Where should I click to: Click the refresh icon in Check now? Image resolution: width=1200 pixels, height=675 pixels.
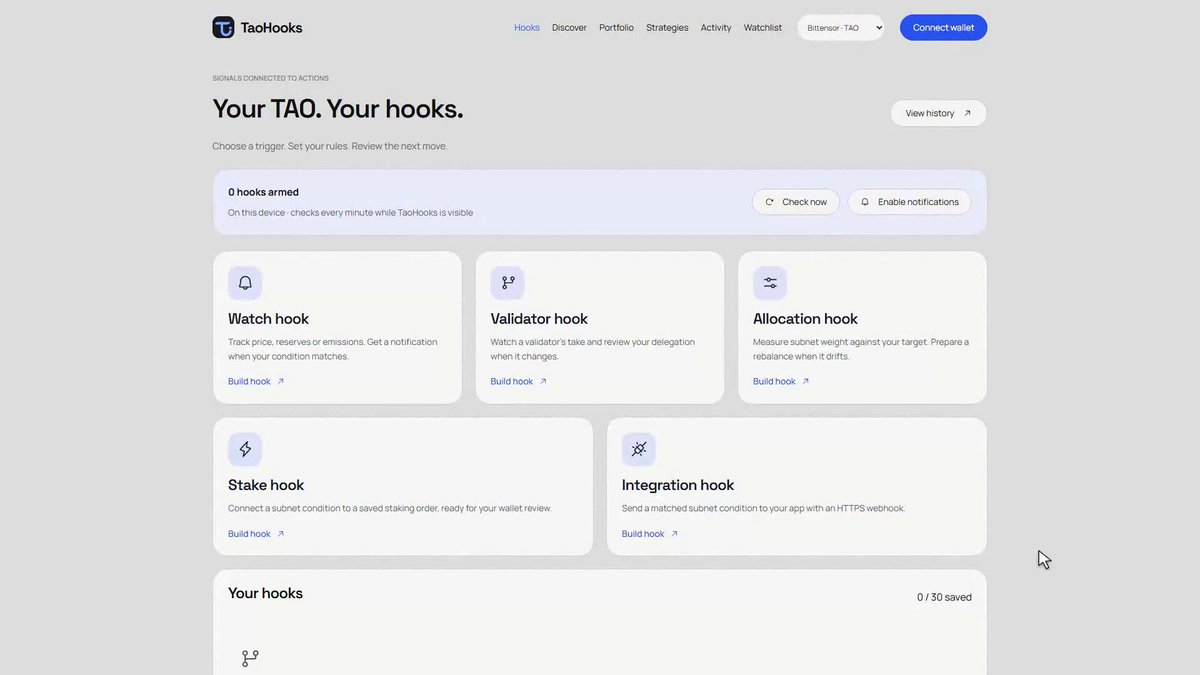click(770, 202)
